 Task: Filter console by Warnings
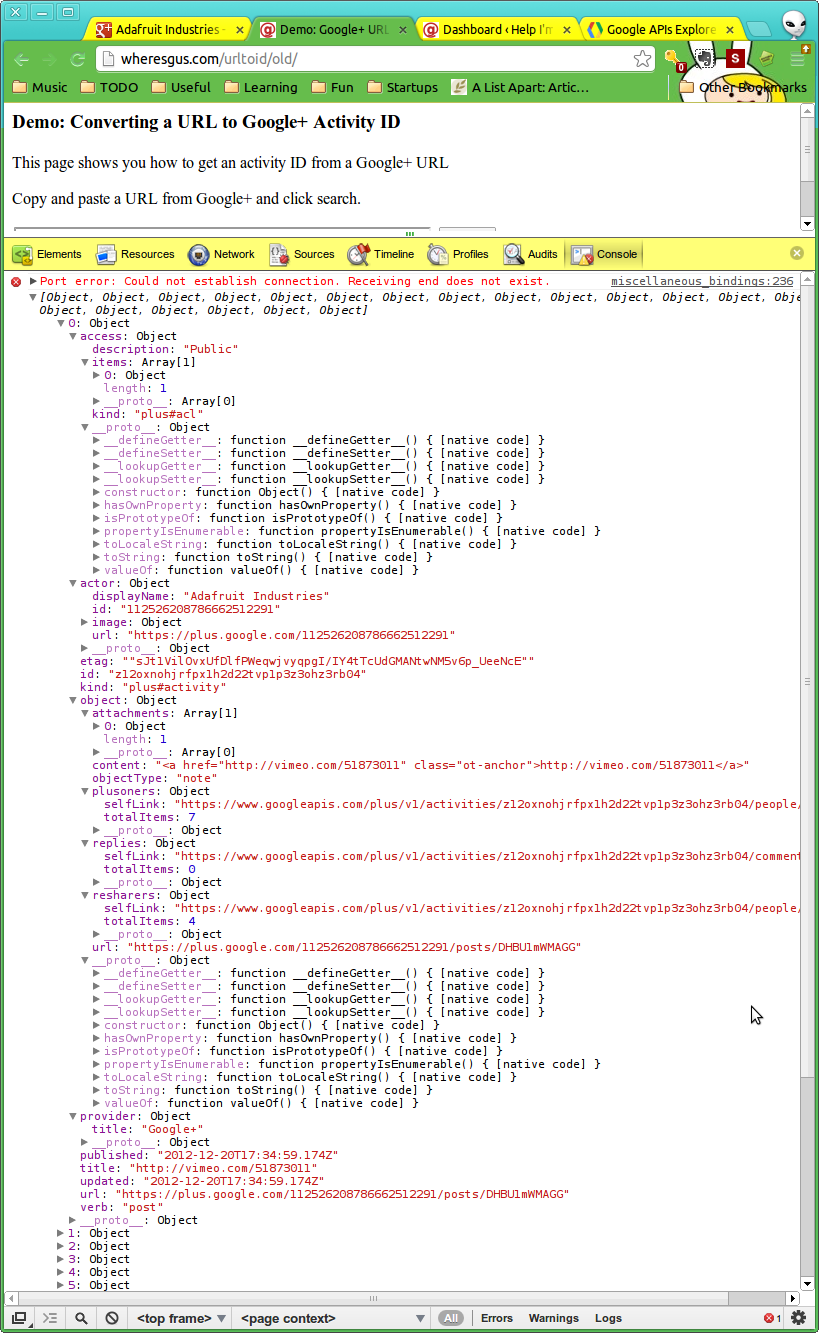[554, 1318]
